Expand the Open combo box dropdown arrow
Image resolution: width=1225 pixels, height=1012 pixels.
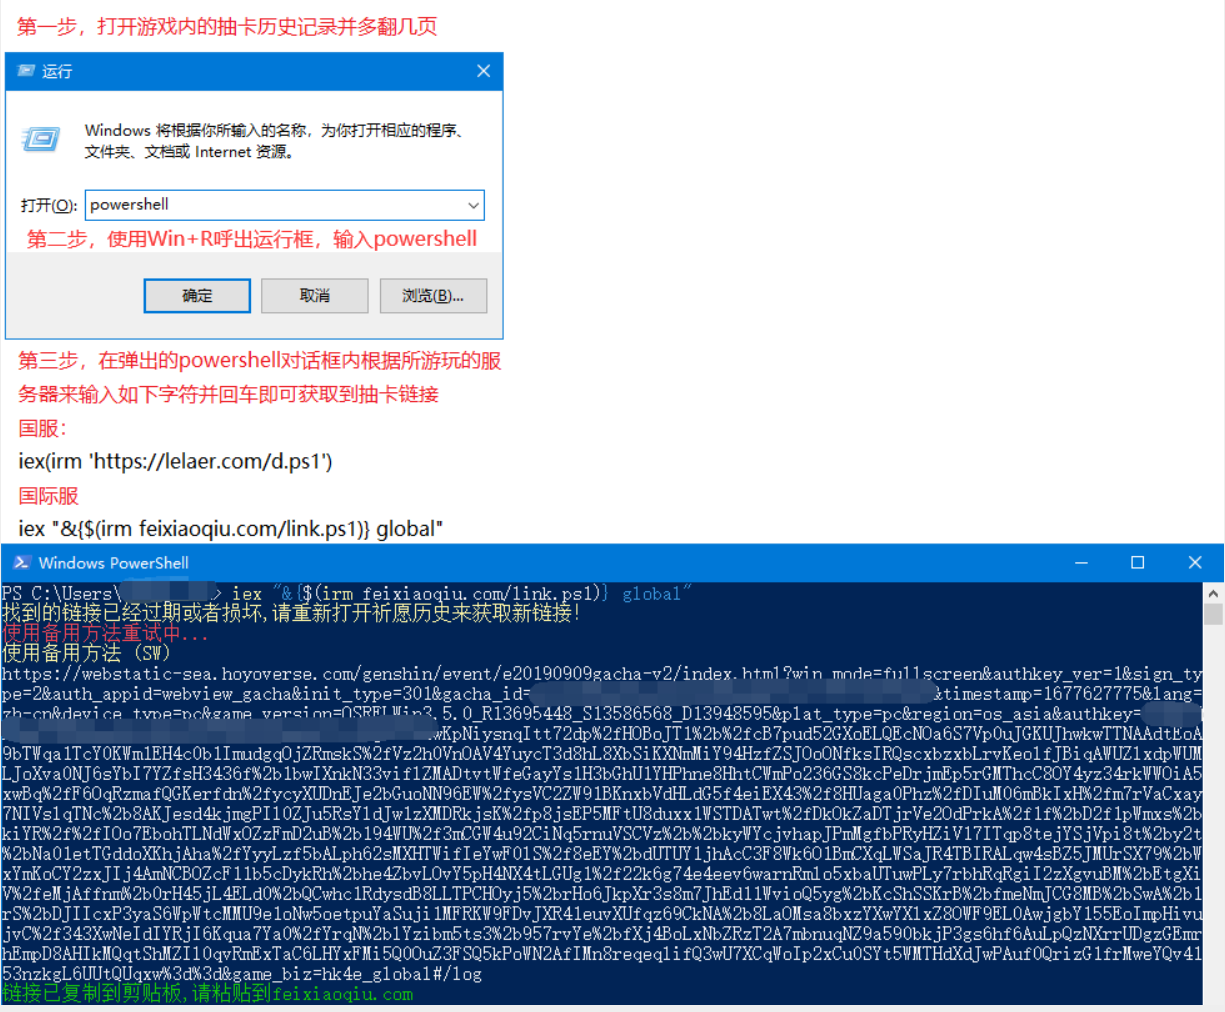tap(473, 205)
